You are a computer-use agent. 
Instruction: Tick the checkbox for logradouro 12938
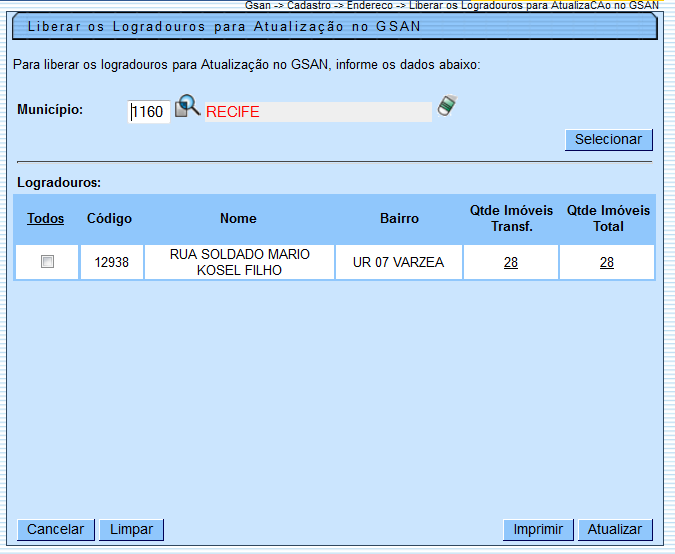[47, 262]
